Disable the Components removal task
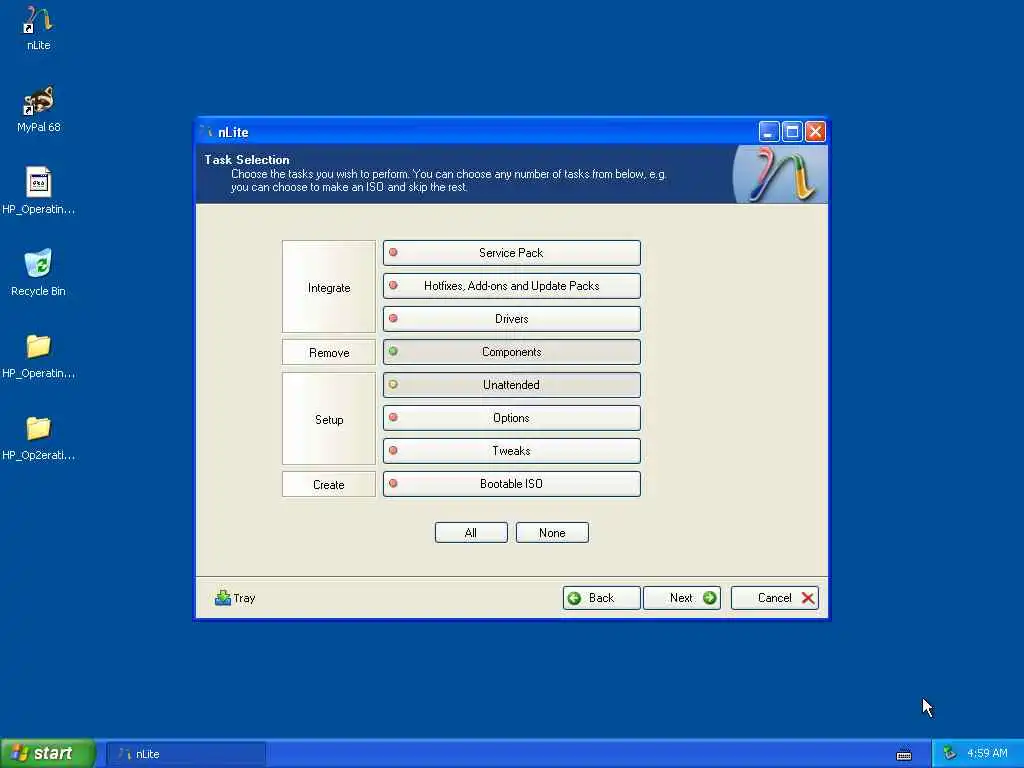Screen dimensions: 1024x768 pyautogui.click(x=511, y=352)
